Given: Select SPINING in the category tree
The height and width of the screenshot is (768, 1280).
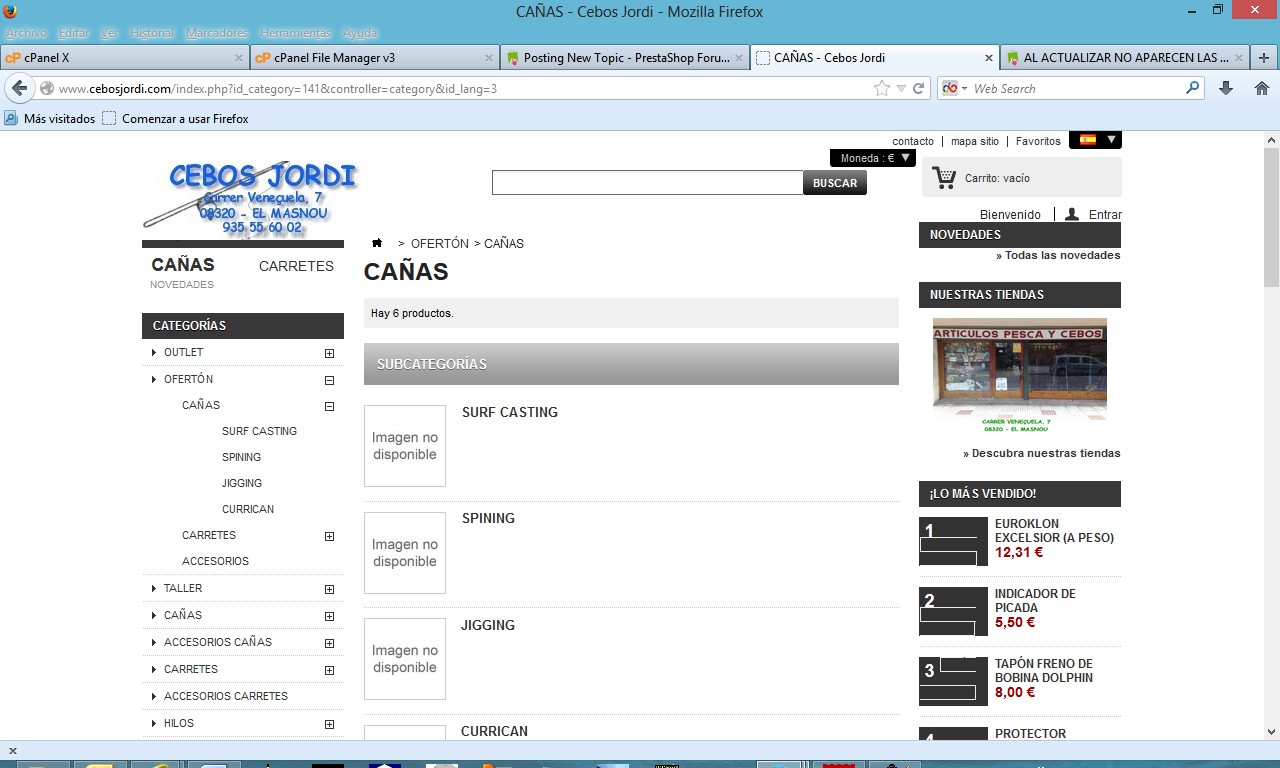Looking at the screenshot, I should 241,457.
